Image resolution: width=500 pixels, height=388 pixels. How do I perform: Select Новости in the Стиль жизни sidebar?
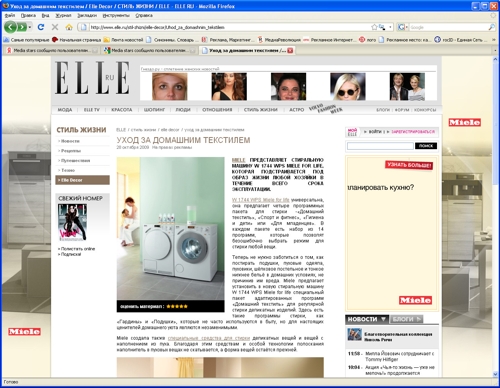[x=70, y=141]
